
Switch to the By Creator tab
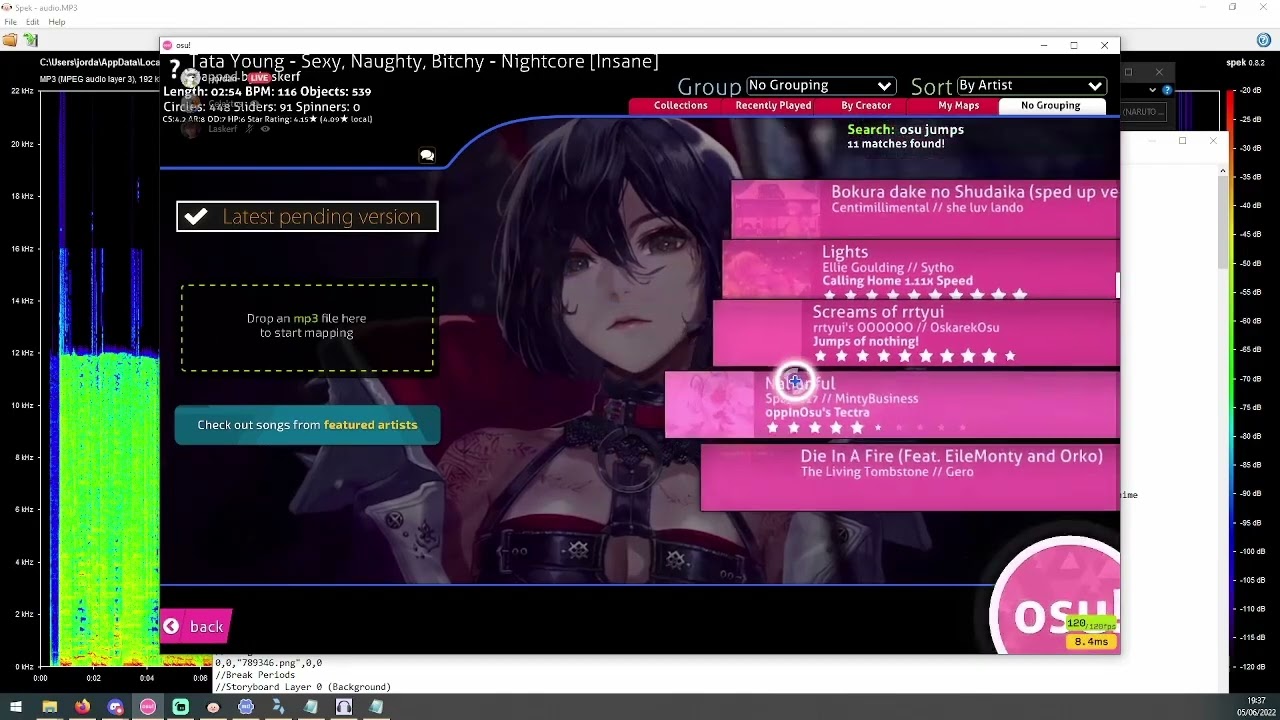pos(866,106)
